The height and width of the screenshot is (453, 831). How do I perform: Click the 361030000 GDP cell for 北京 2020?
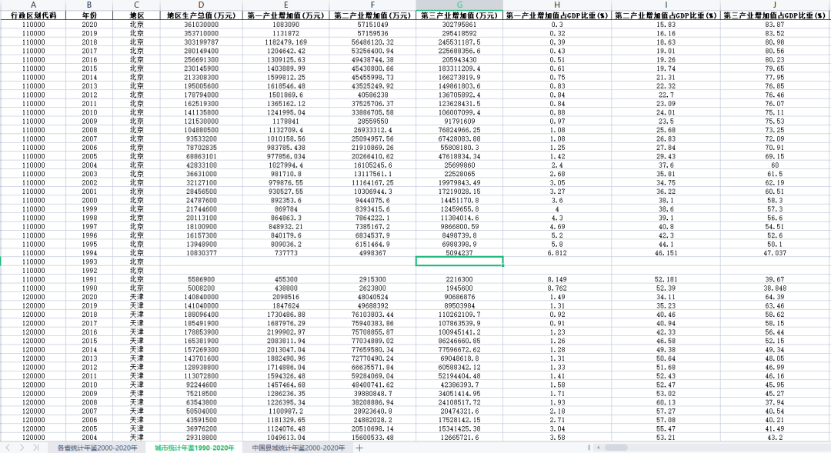click(x=201, y=24)
